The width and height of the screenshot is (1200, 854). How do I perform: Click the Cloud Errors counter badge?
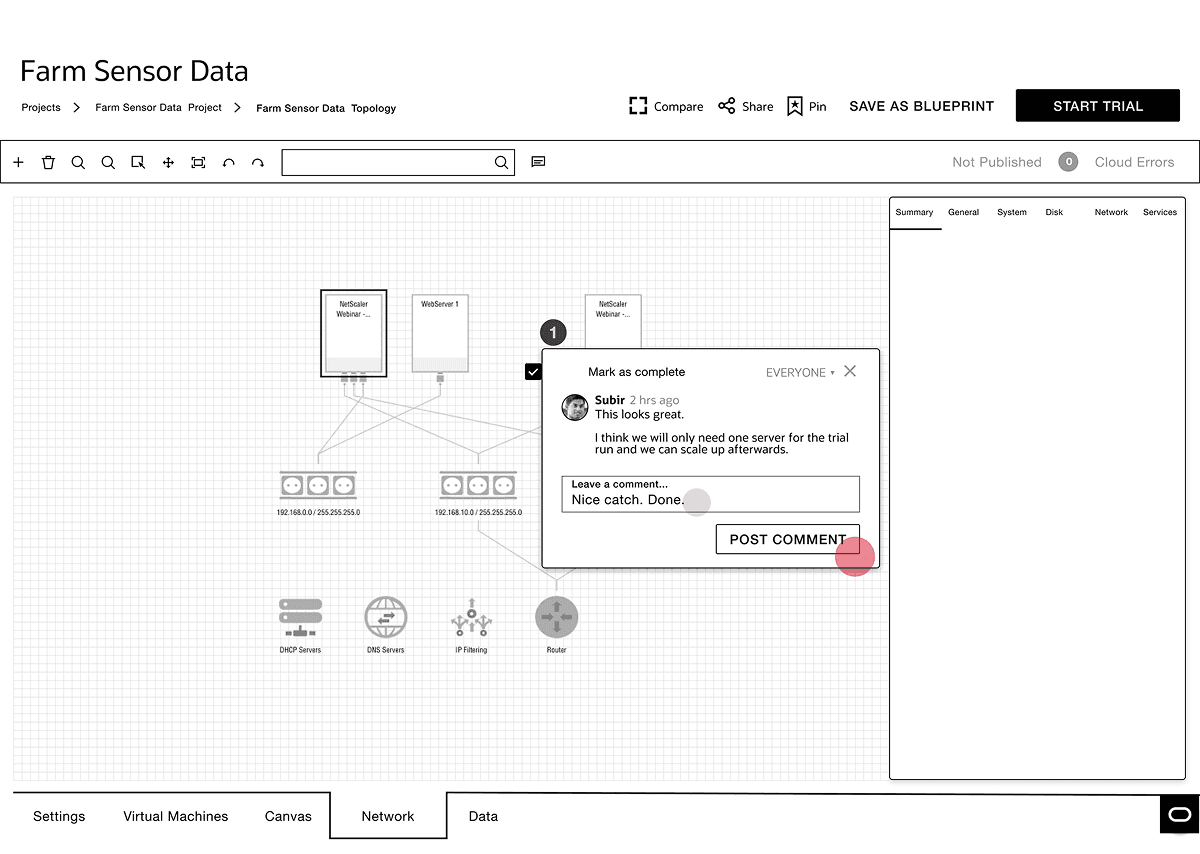(1068, 161)
